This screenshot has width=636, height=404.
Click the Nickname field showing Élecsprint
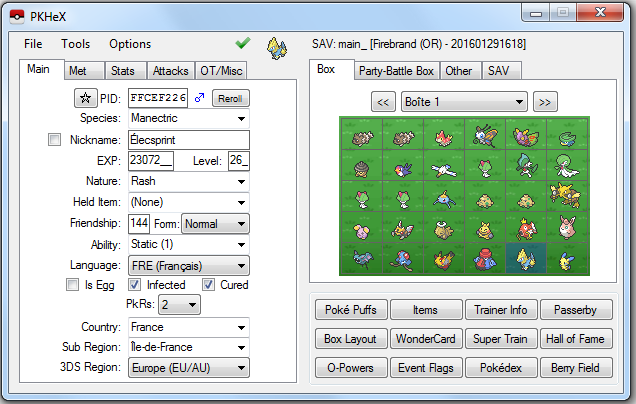click(189, 140)
